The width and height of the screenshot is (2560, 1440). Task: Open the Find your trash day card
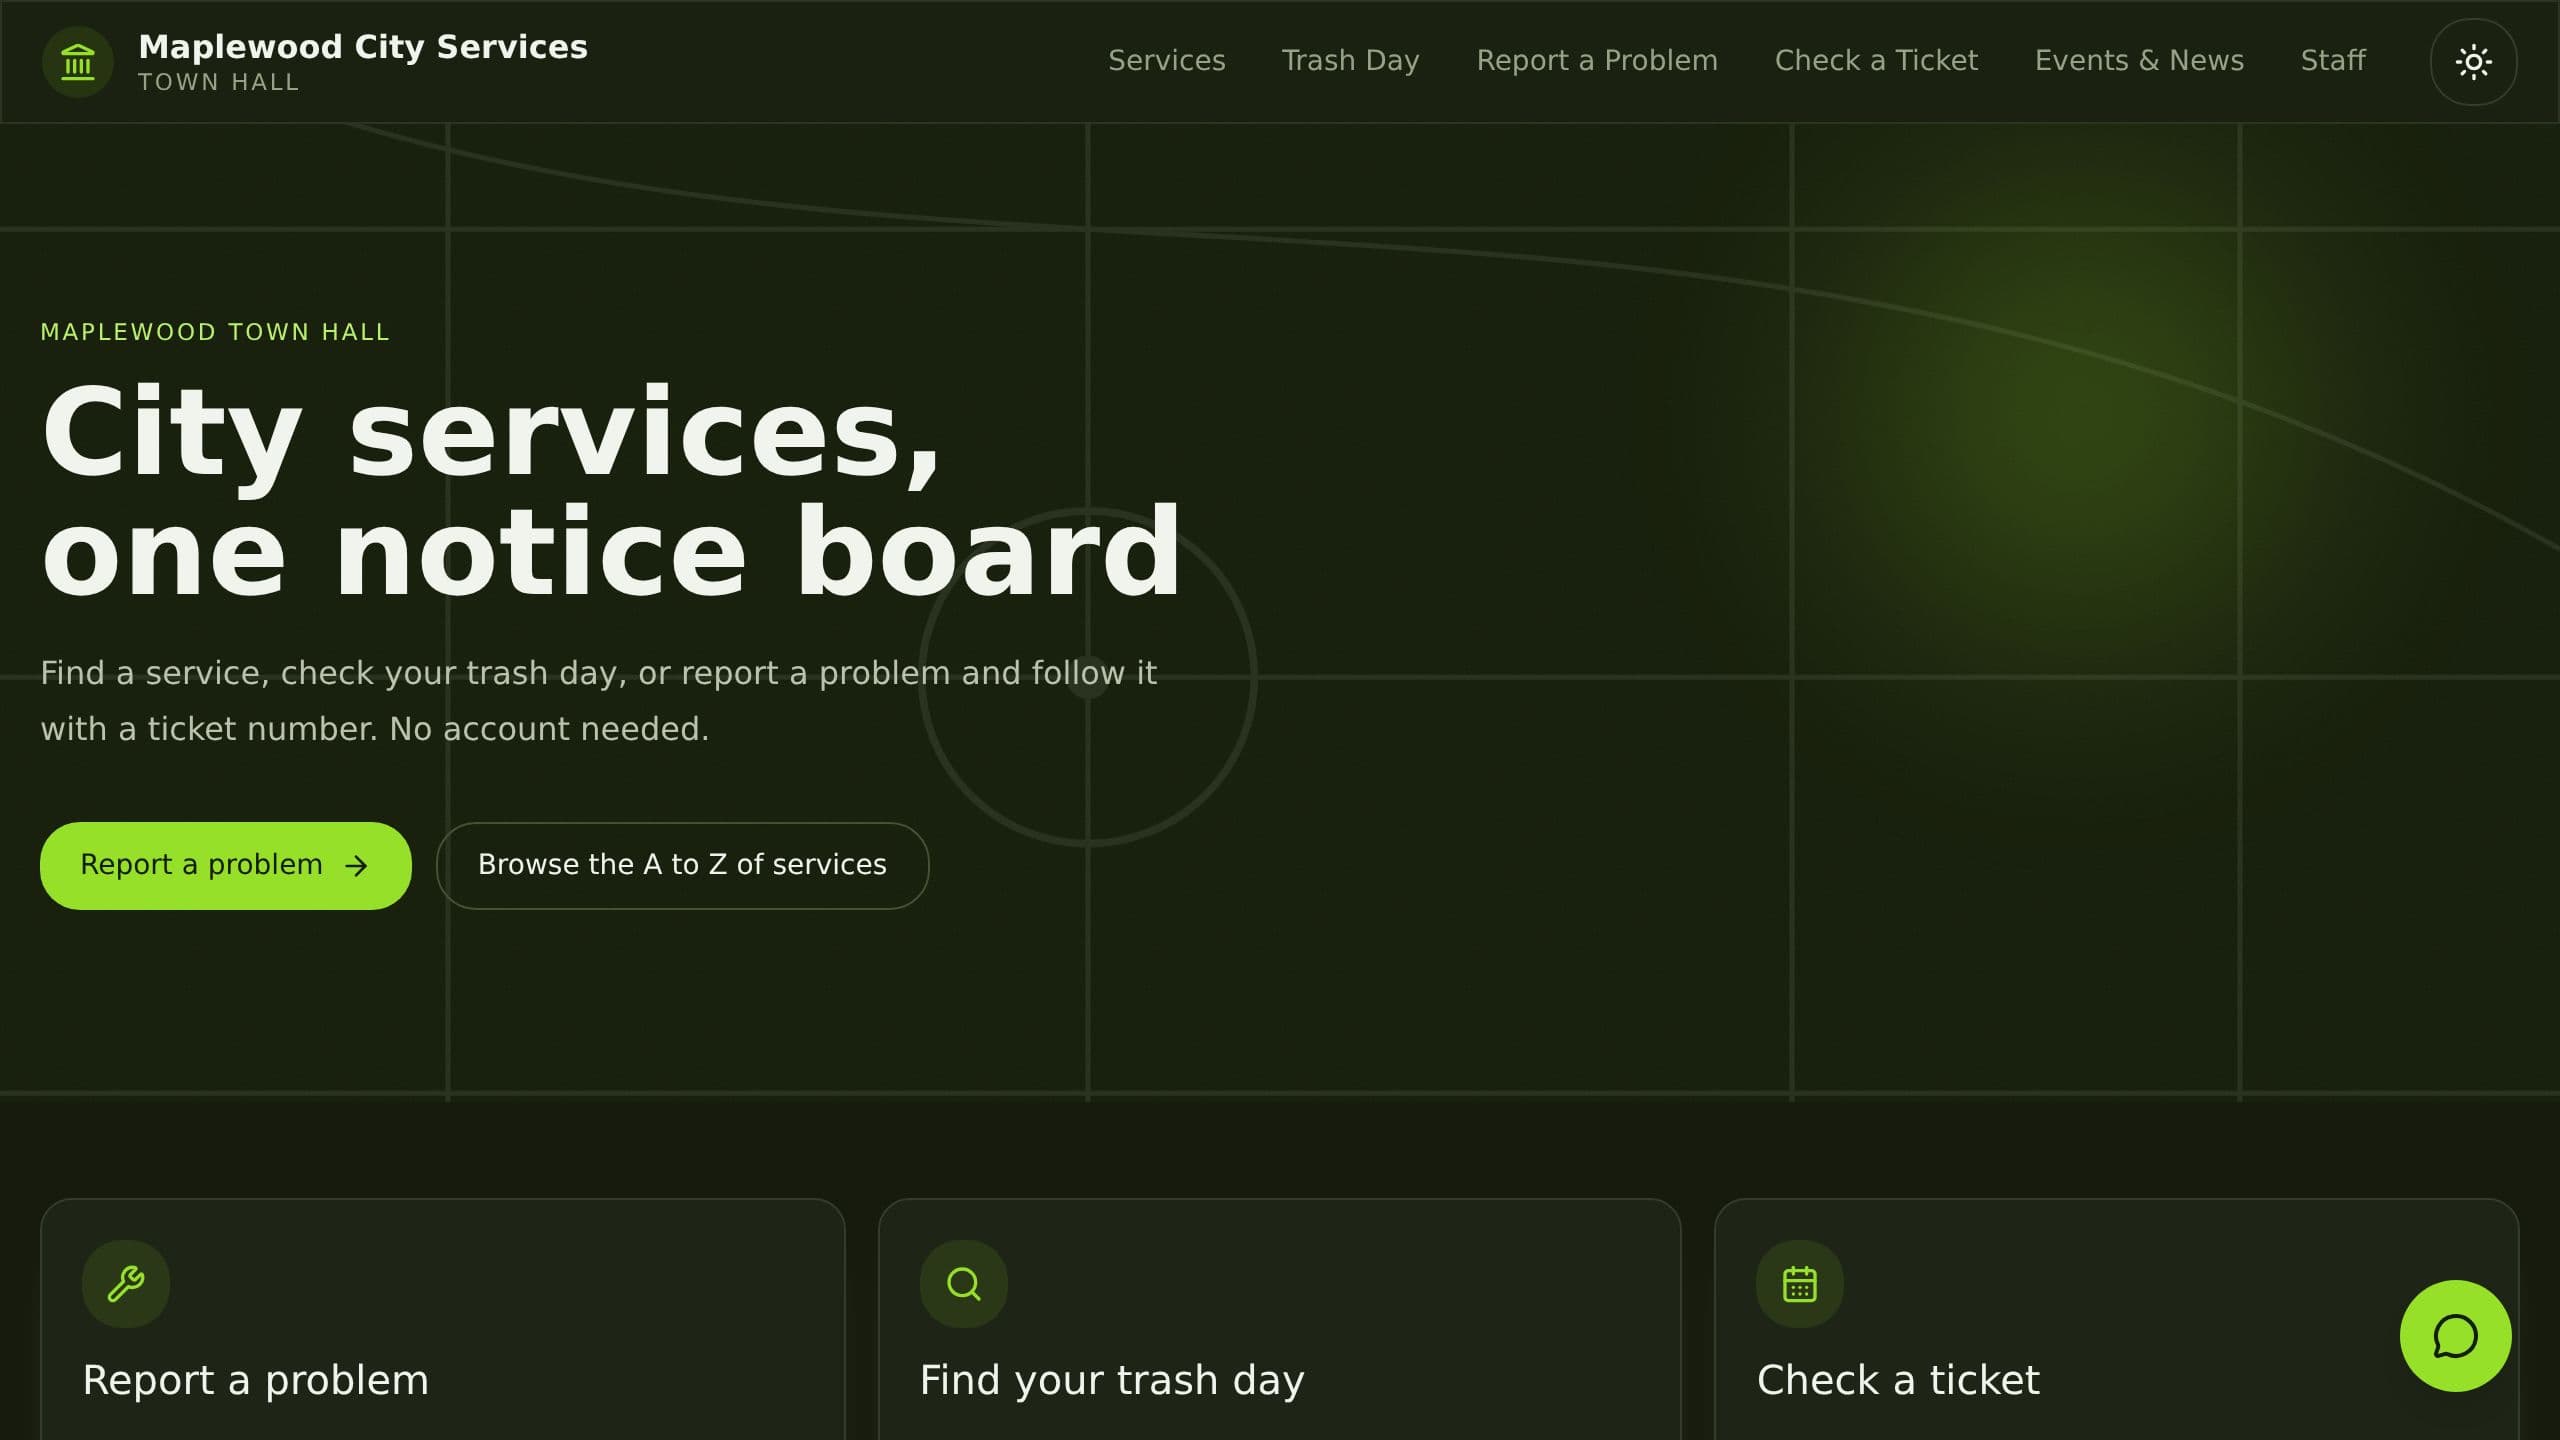pyautogui.click(x=1279, y=1320)
